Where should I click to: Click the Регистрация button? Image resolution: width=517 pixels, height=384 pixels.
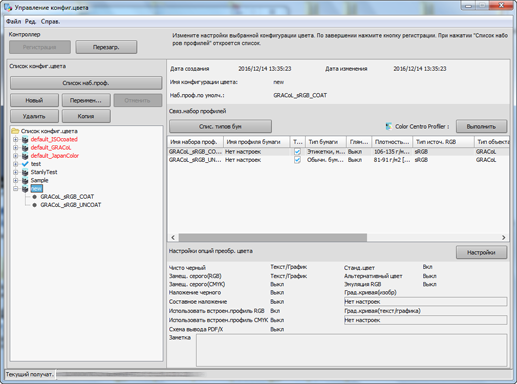(x=40, y=47)
